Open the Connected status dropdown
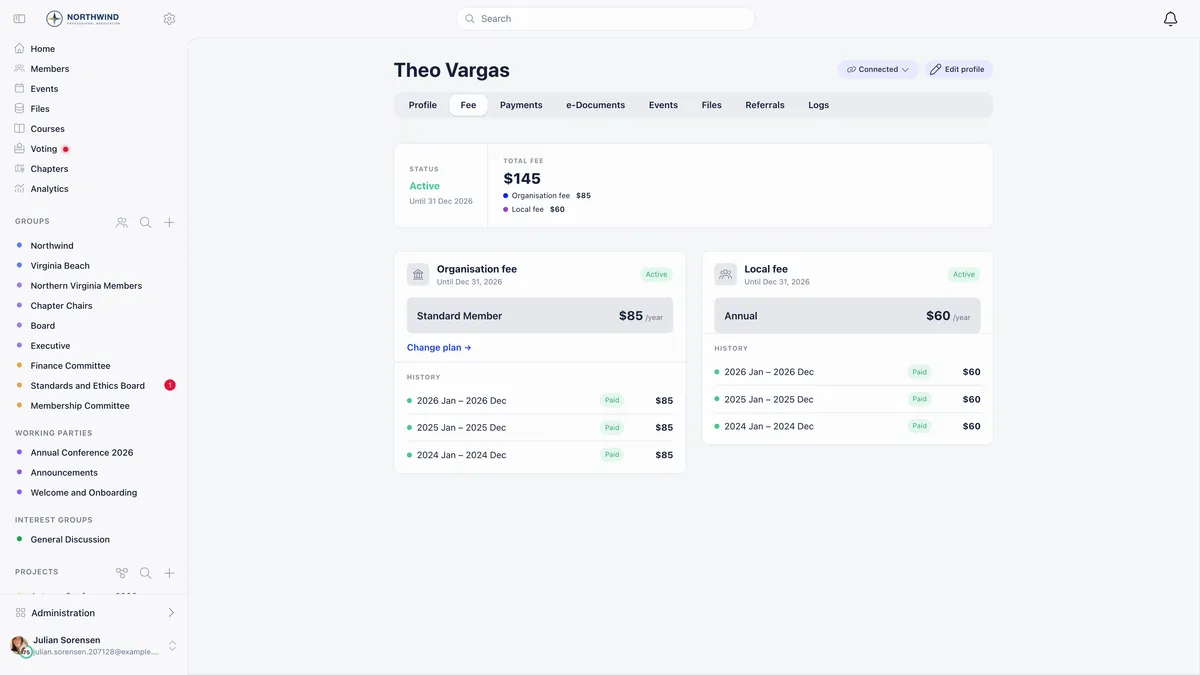 tap(878, 70)
